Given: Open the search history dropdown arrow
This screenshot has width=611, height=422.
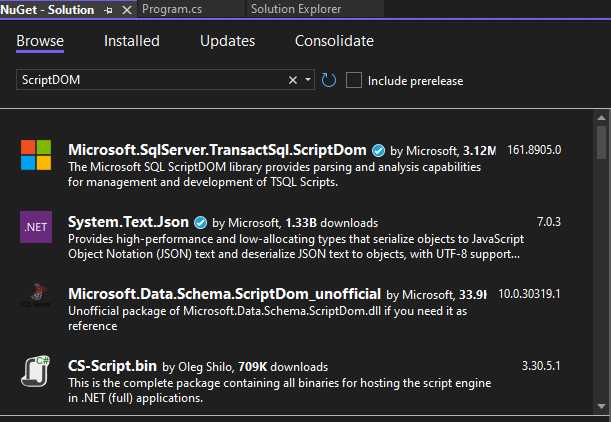Looking at the screenshot, I should tap(308, 80).
